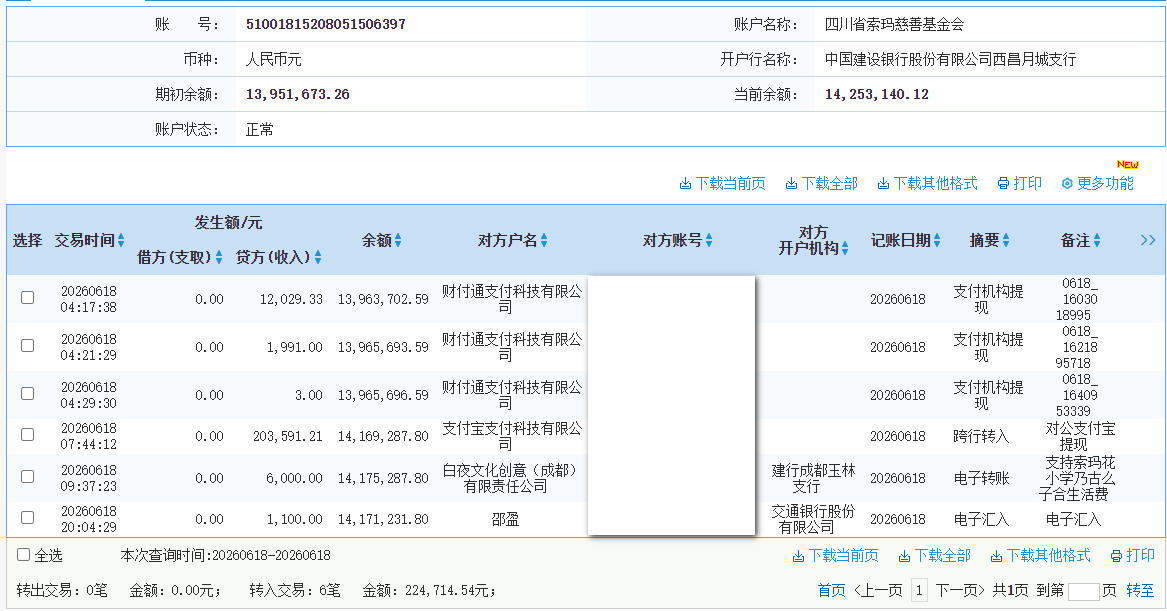
Task: Open 更多功能 link text
Action: click(x=1105, y=184)
